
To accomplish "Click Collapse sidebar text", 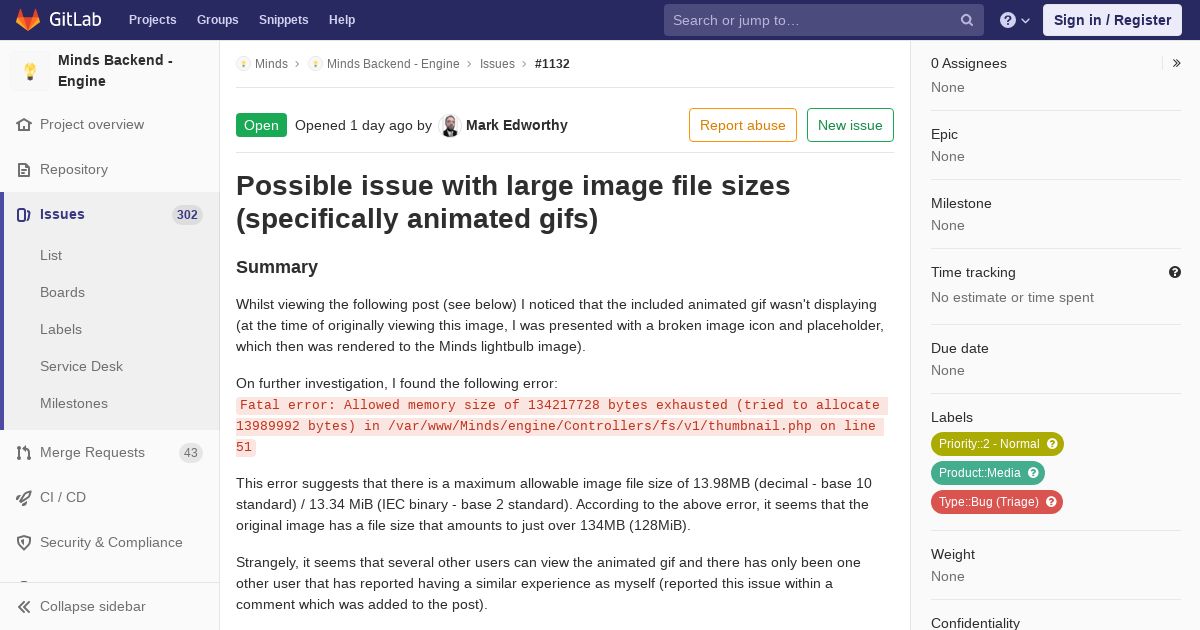I will [x=93, y=607].
